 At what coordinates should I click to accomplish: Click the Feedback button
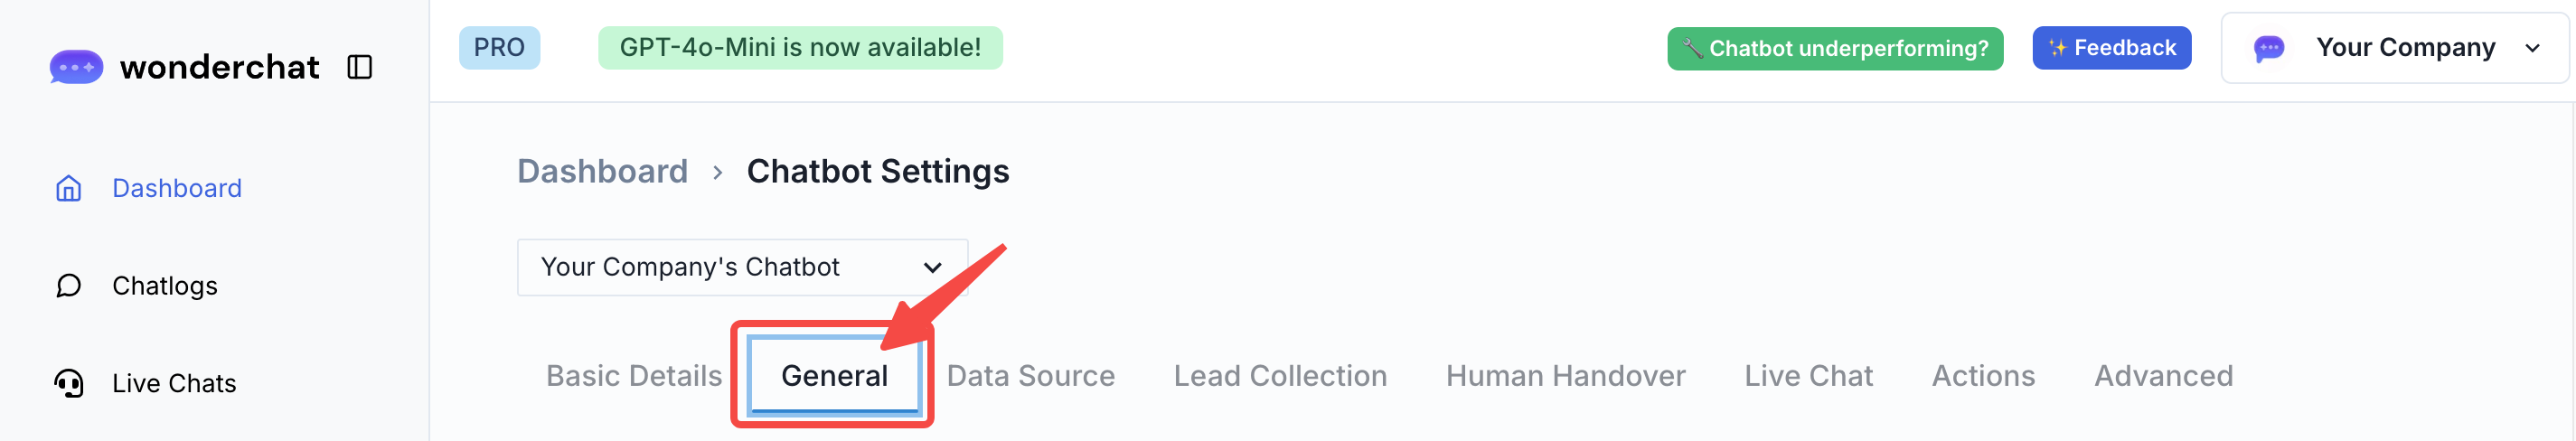pyautogui.click(x=2111, y=48)
